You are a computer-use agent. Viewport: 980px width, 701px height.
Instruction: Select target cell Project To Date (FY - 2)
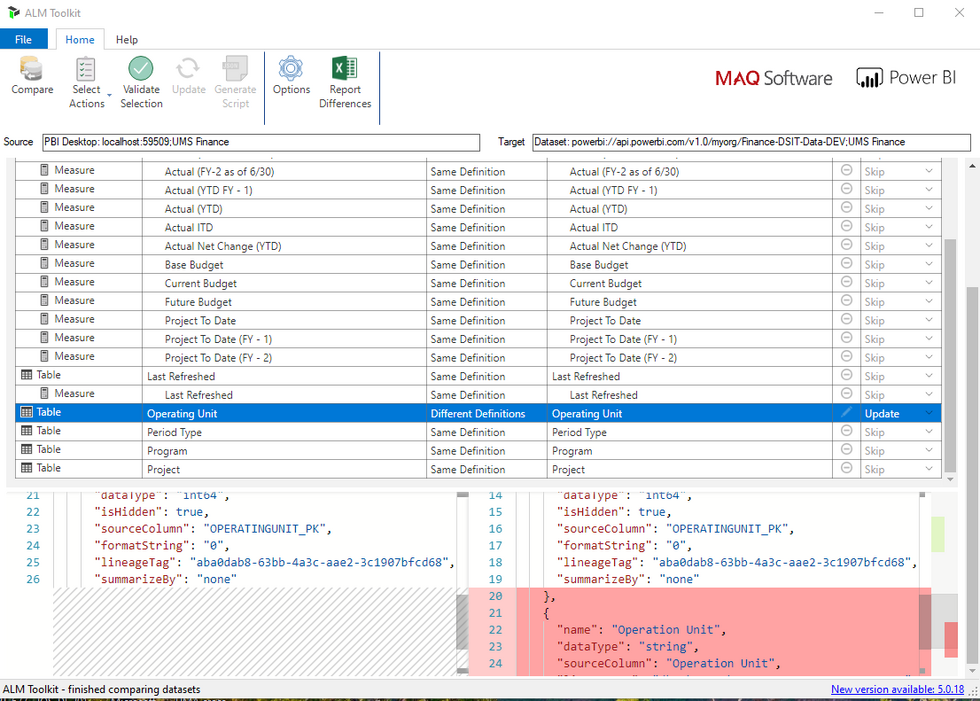click(x=689, y=358)
